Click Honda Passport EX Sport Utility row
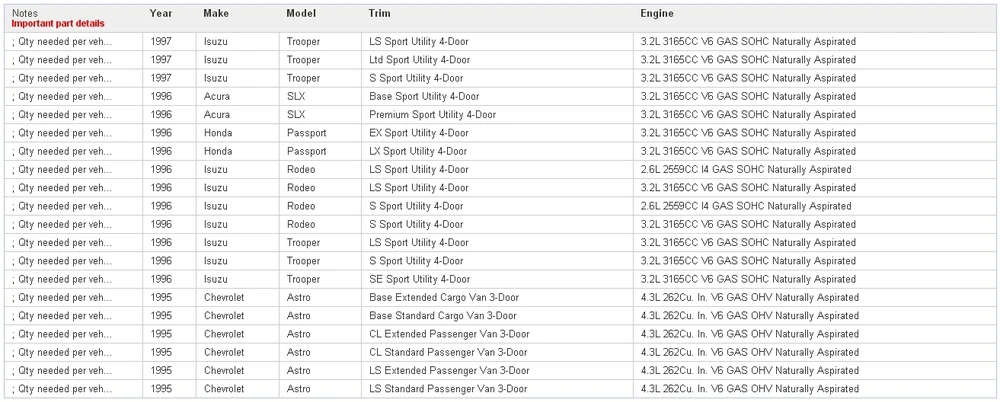The height and width of the screenshot is (402, 1000). [x=500, y=133]
